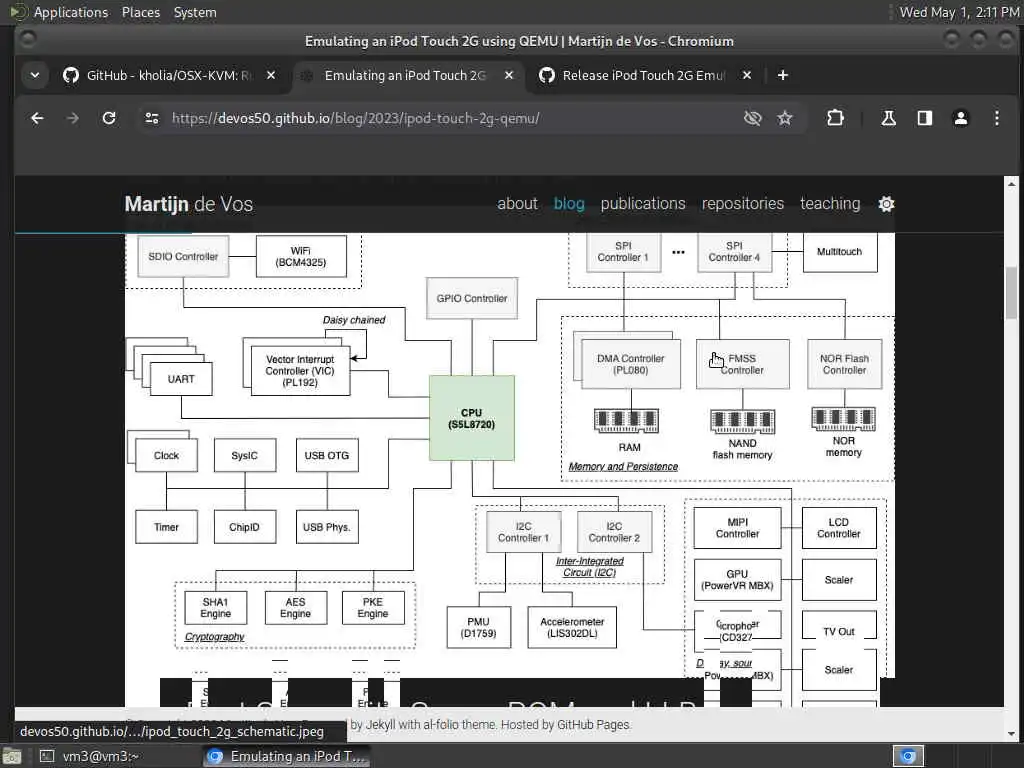Click the page vertical scrollbar thumb

point(1011,293)
